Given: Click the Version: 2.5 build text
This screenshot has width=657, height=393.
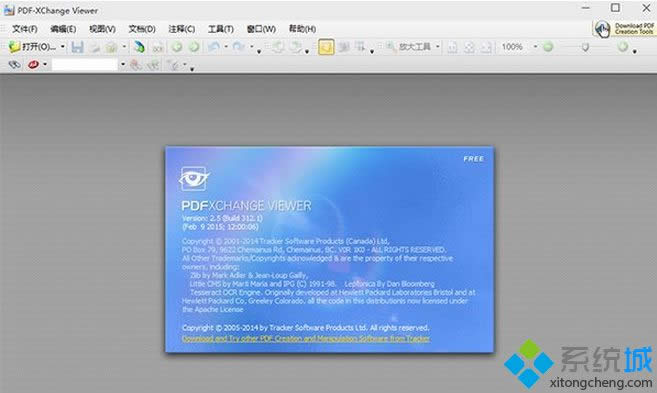Looking at the screenshot, I should pyautogui.click(x=222, y=218).
